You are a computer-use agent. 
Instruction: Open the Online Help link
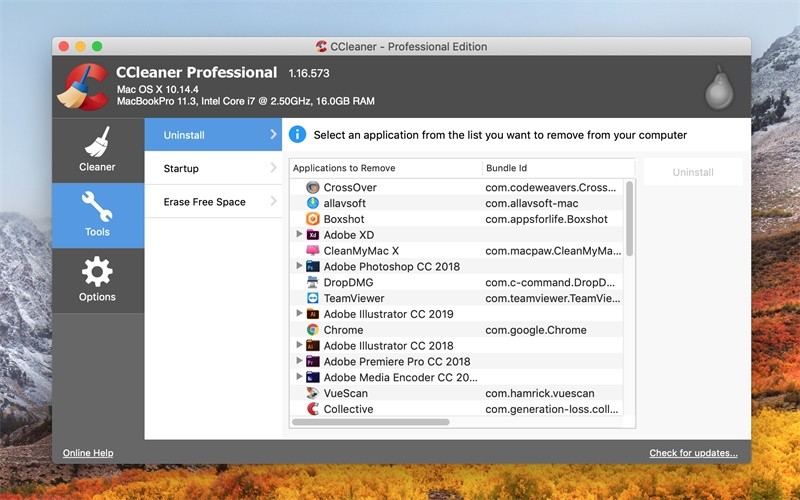pyautogui.click(x=88, y=453)
